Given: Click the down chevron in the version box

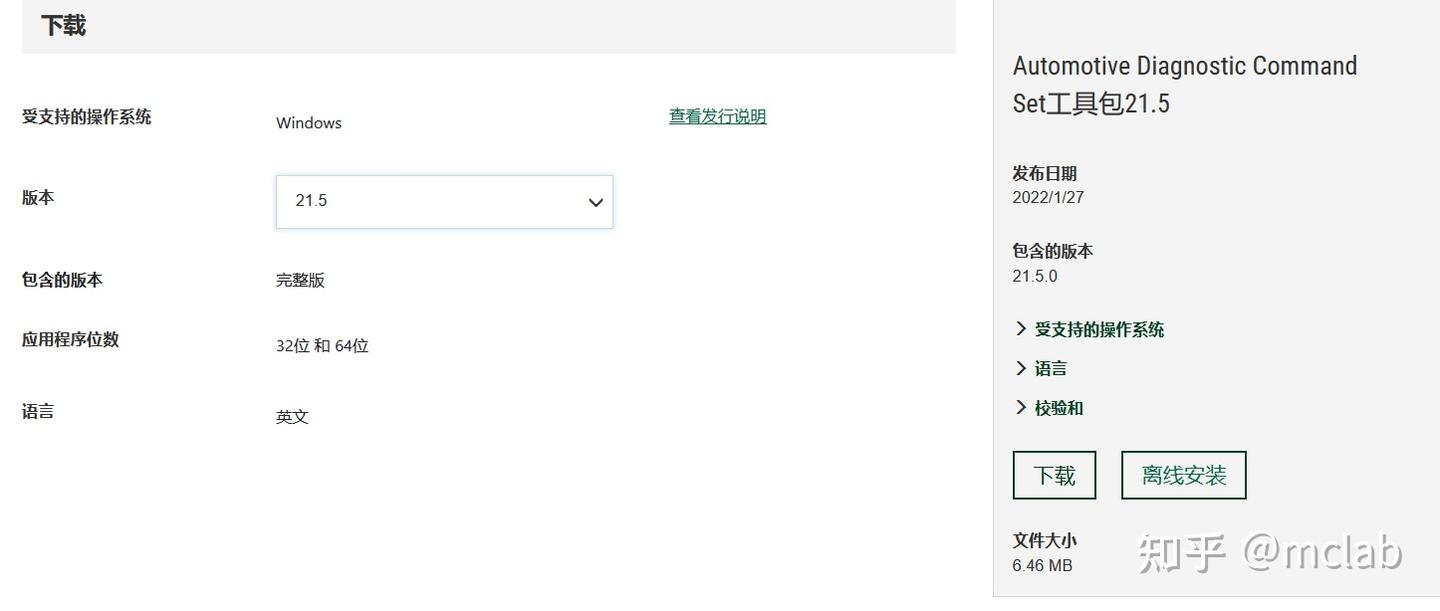Looking at the screenshot, I should tap(596, 202).
